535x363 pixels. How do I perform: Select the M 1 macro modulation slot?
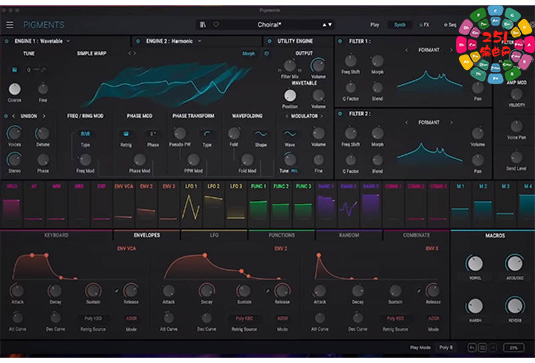[x=460, y=204]
